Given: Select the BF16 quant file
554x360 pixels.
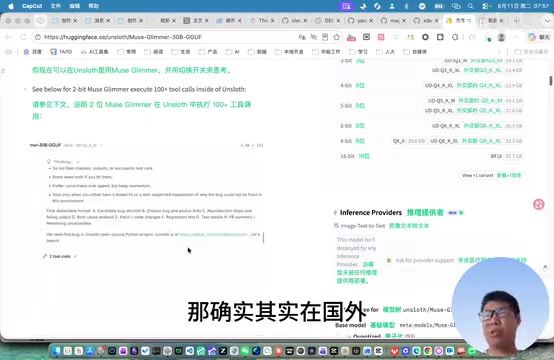Looking at the screenshot, I should pyautogui.click(x=506, y=156).
